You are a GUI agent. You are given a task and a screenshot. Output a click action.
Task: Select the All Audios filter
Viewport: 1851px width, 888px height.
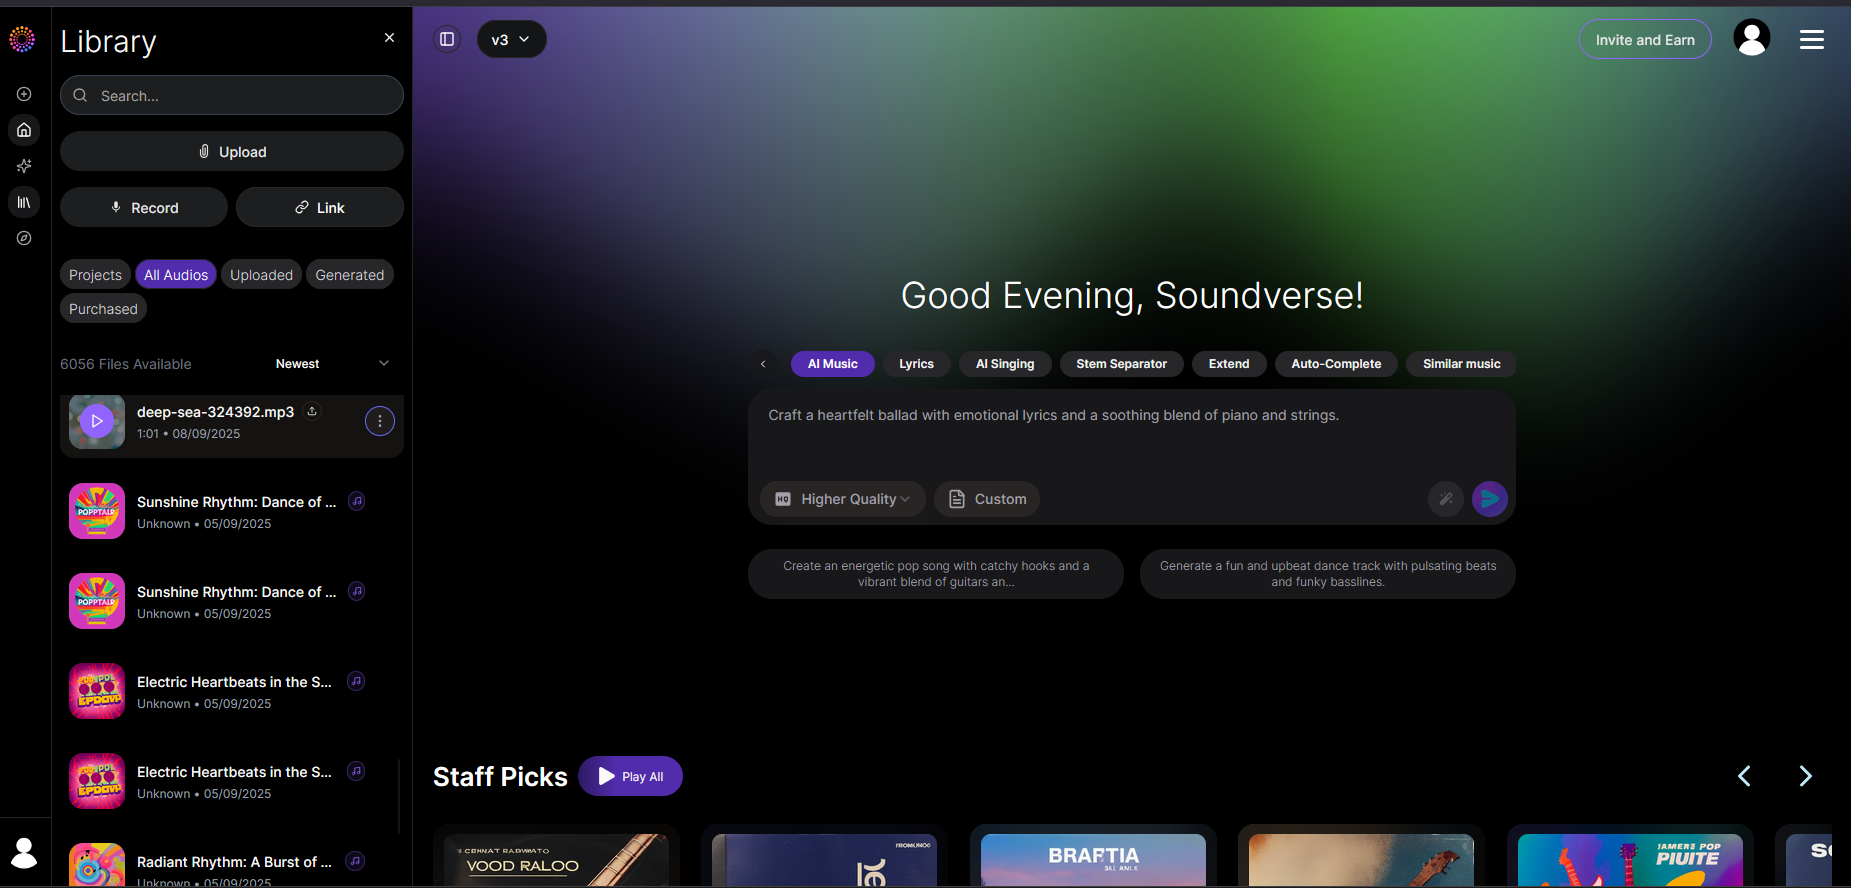[176, 275]
